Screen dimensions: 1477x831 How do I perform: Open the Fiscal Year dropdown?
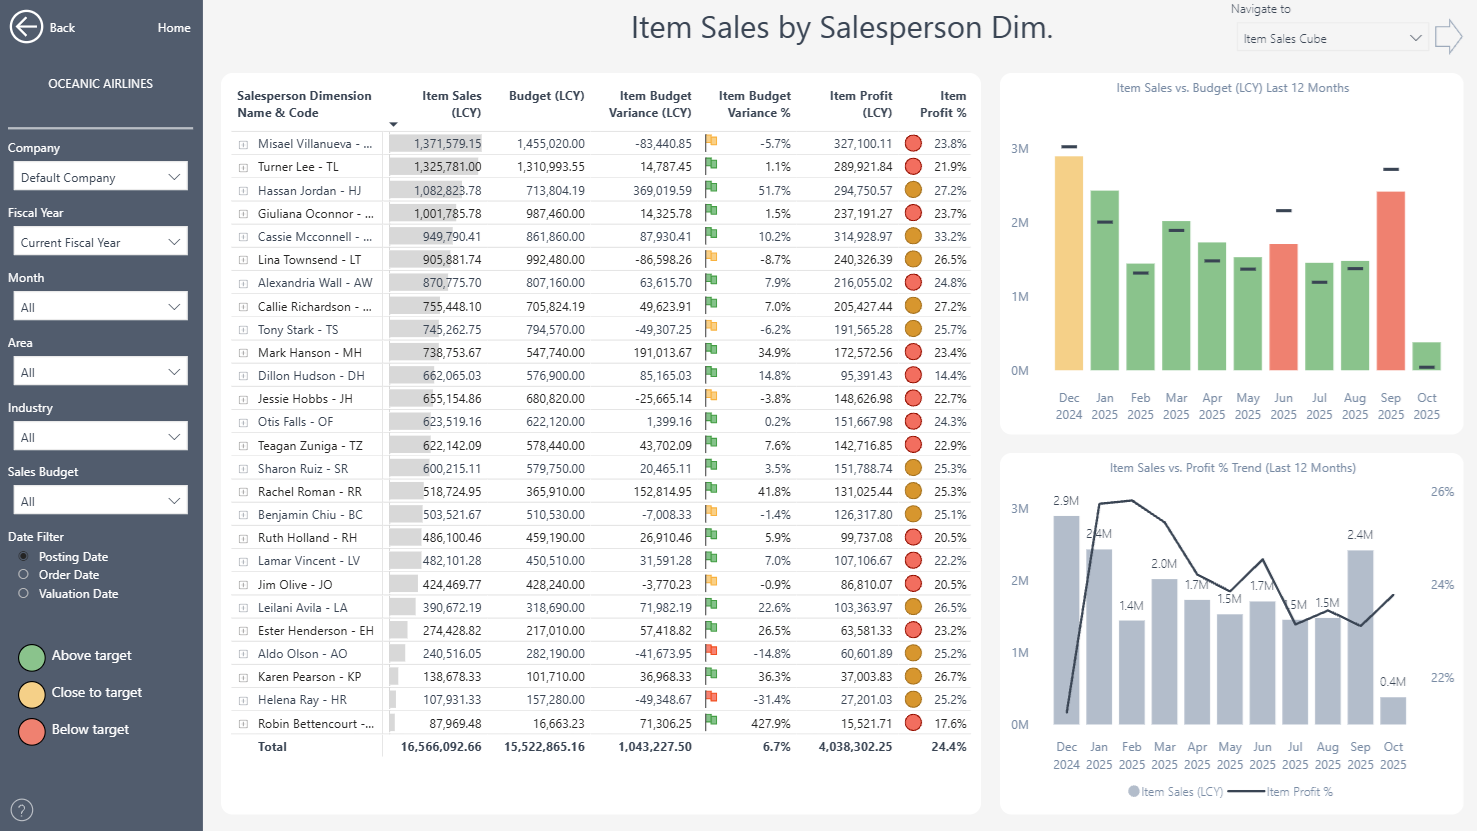(x=99, y=242)
